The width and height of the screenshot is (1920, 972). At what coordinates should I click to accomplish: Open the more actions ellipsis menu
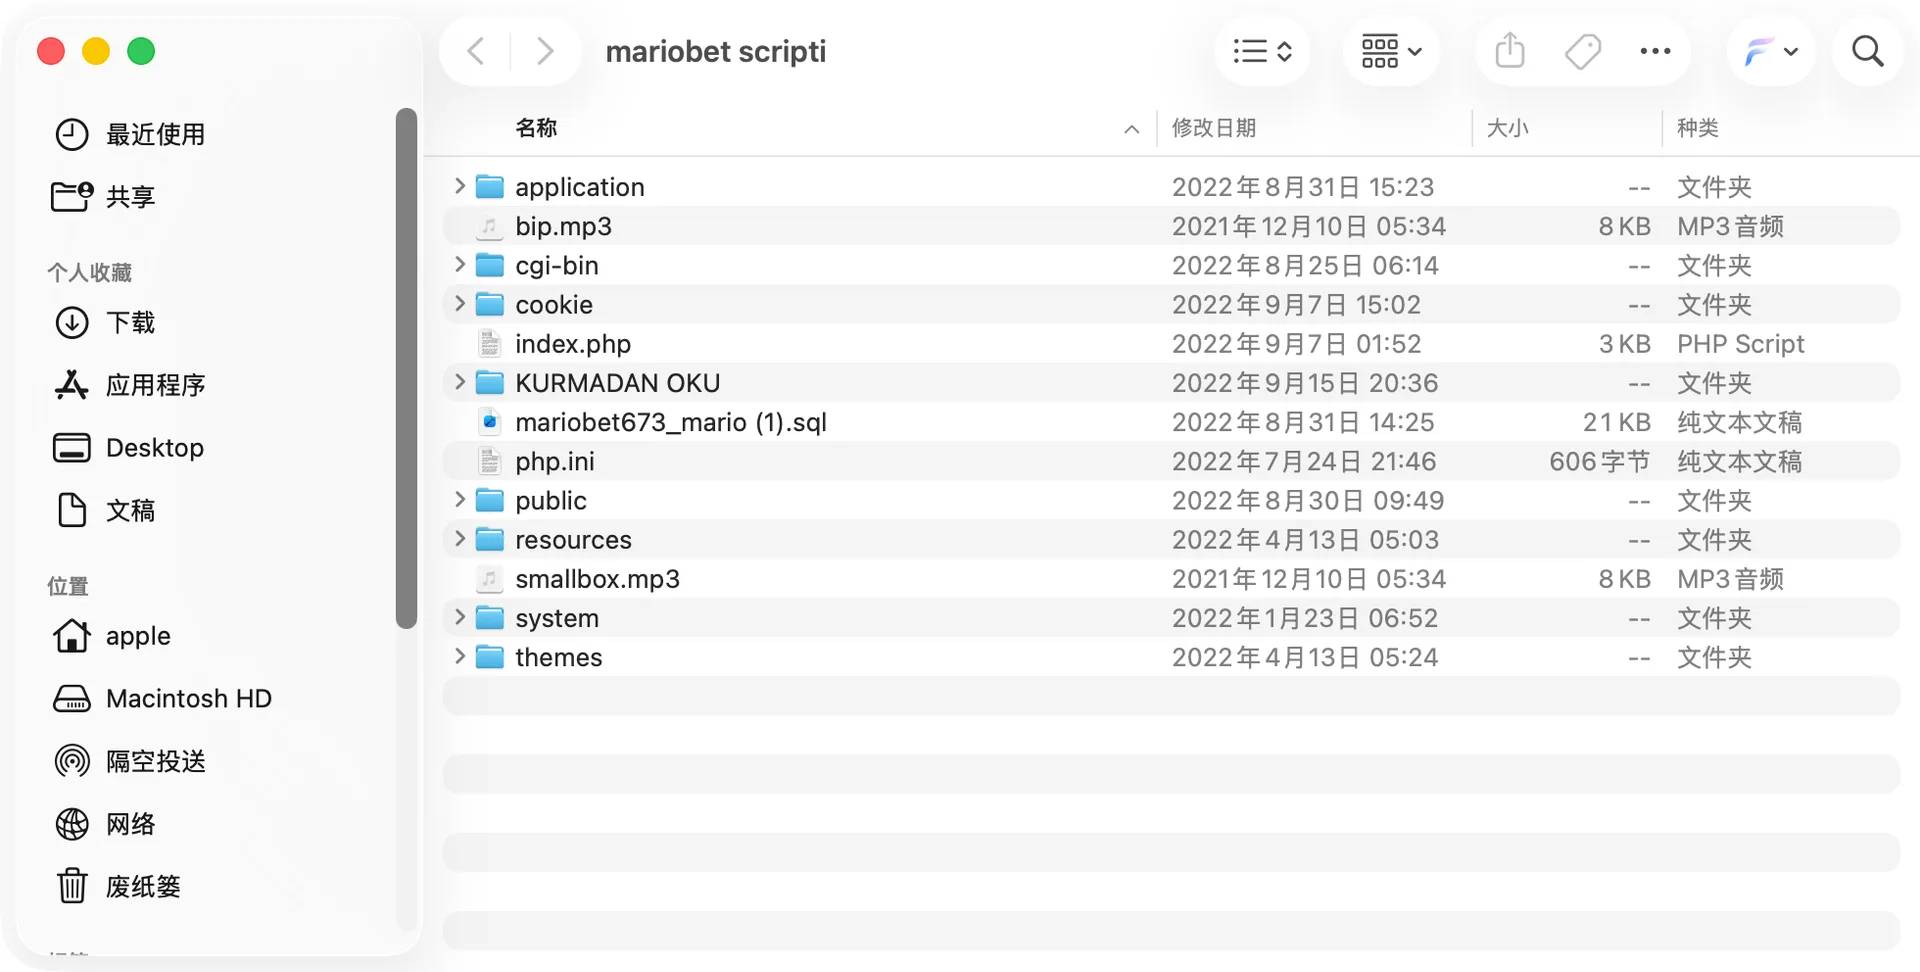click(x=1655, y=51)
